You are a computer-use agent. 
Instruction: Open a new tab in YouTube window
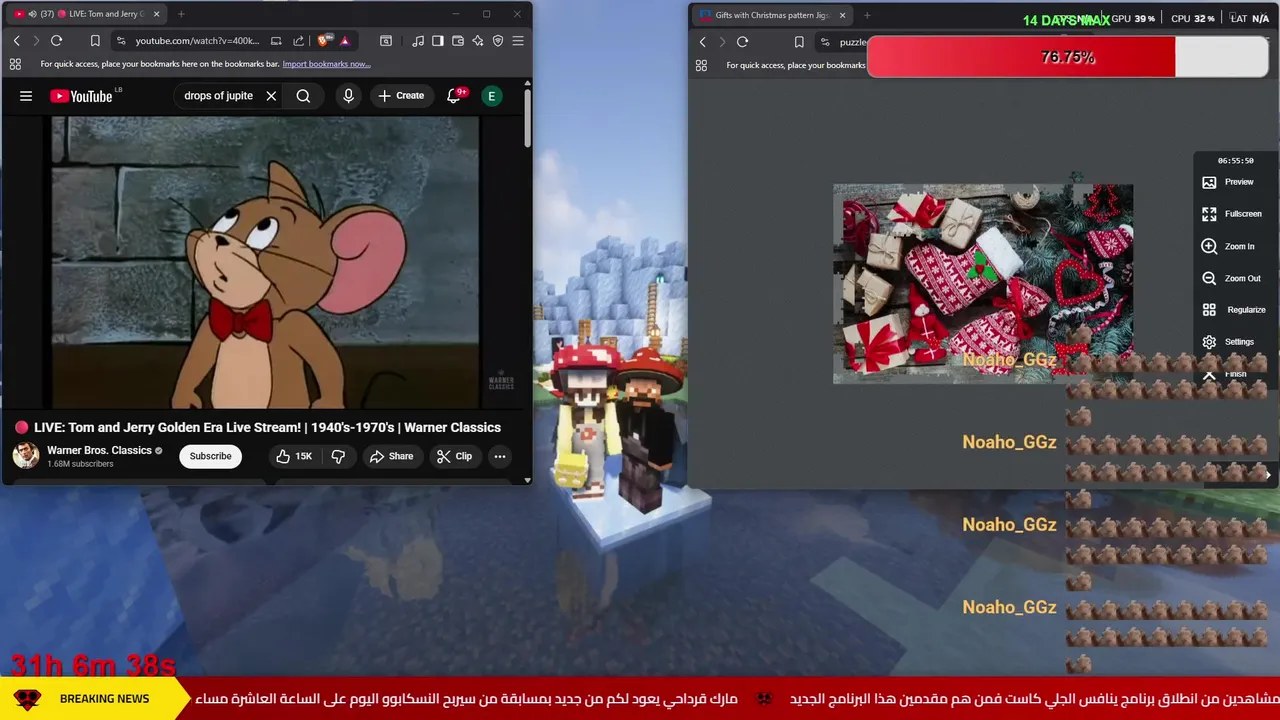(x=181, y=14)
